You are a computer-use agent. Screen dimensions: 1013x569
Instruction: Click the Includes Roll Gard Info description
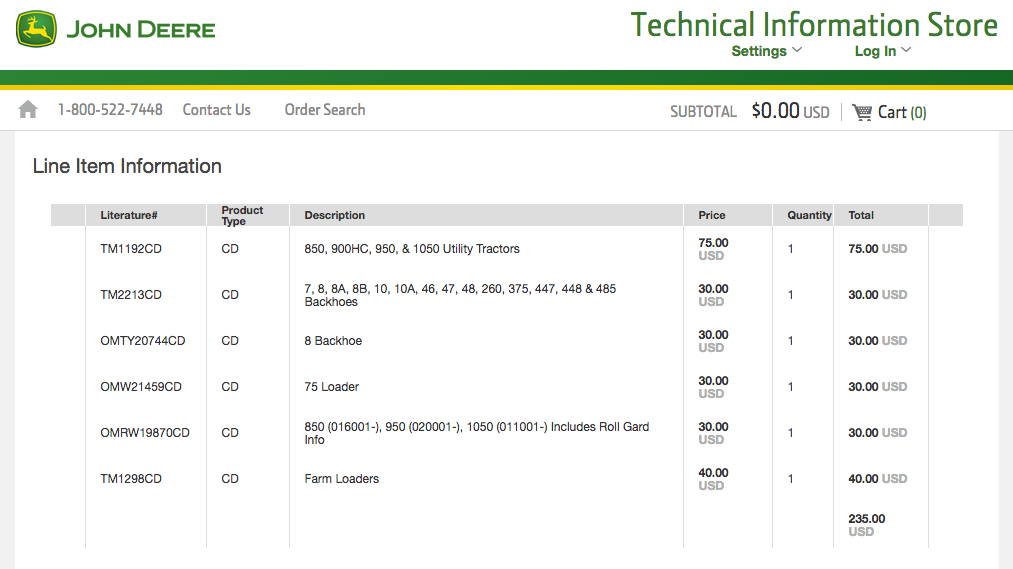477,433
